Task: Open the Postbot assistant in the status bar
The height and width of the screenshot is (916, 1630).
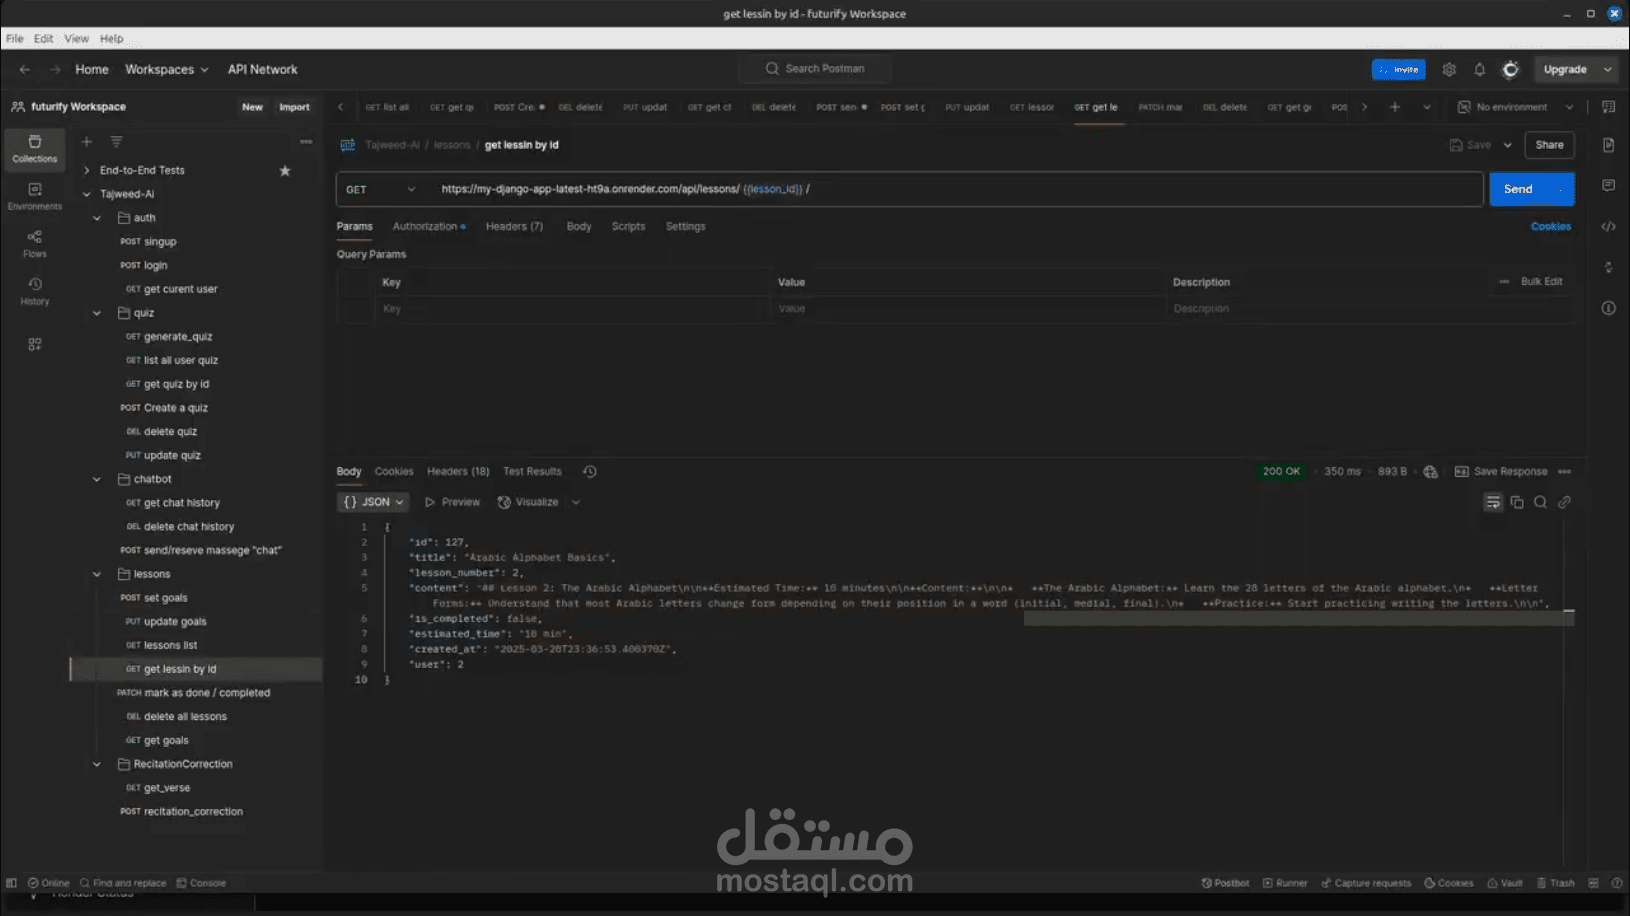Action: pos(1225,883)
